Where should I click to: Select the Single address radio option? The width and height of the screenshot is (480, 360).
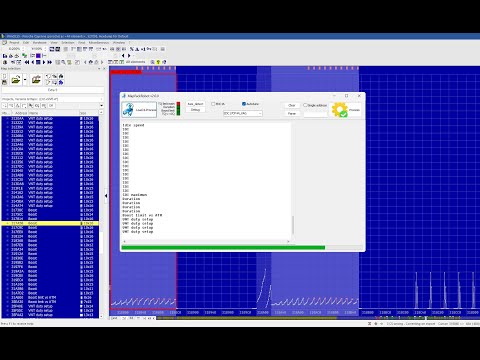(x=305, y=105)
